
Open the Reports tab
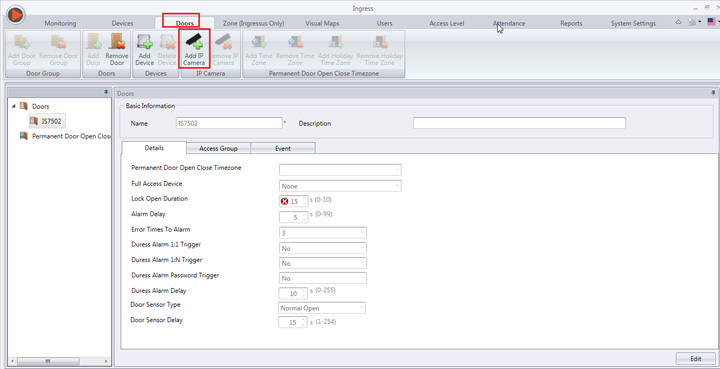point(571,23)
